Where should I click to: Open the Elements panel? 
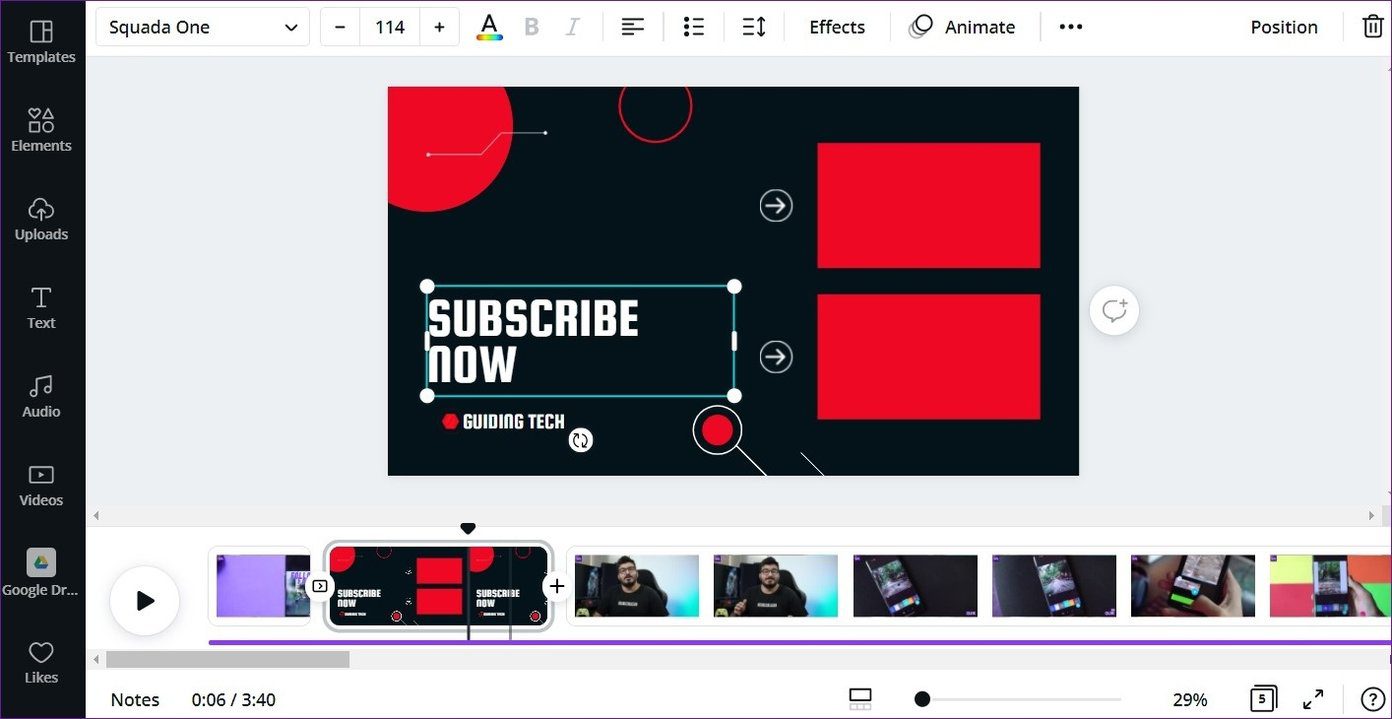point(41,131)
